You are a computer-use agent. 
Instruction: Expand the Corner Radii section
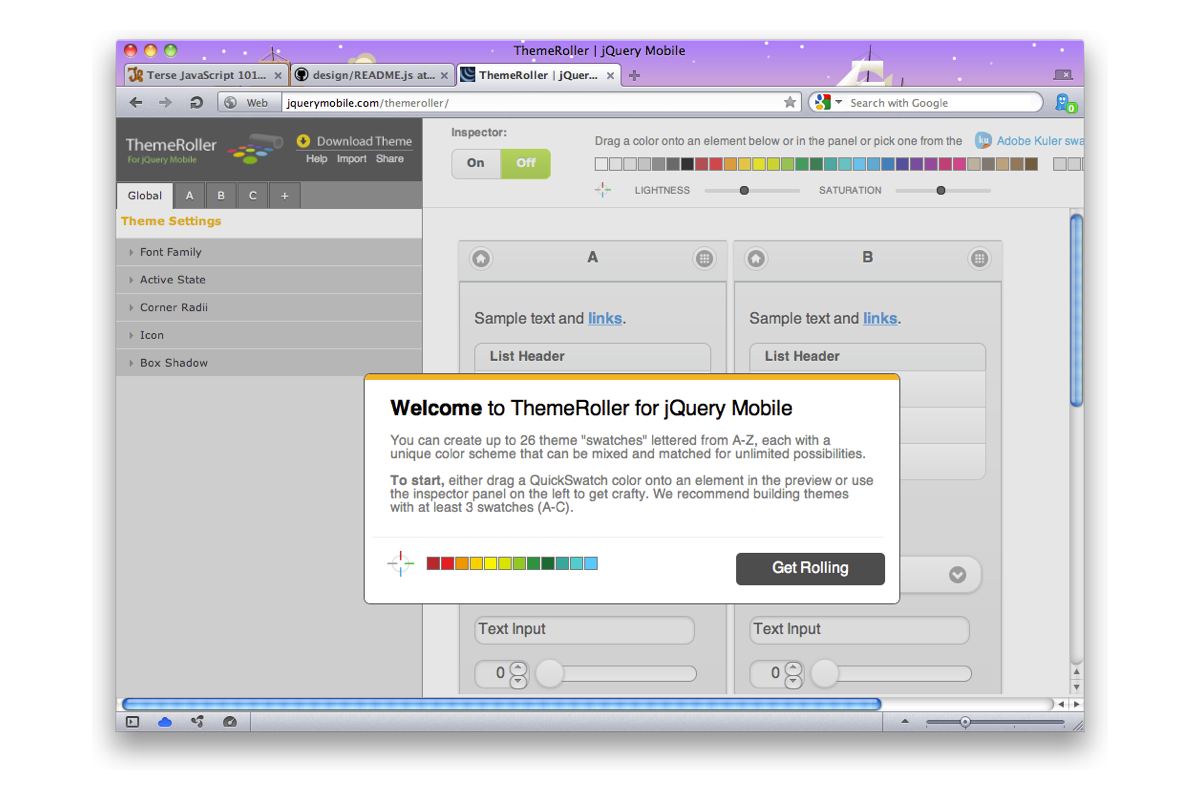pos(269,308)
